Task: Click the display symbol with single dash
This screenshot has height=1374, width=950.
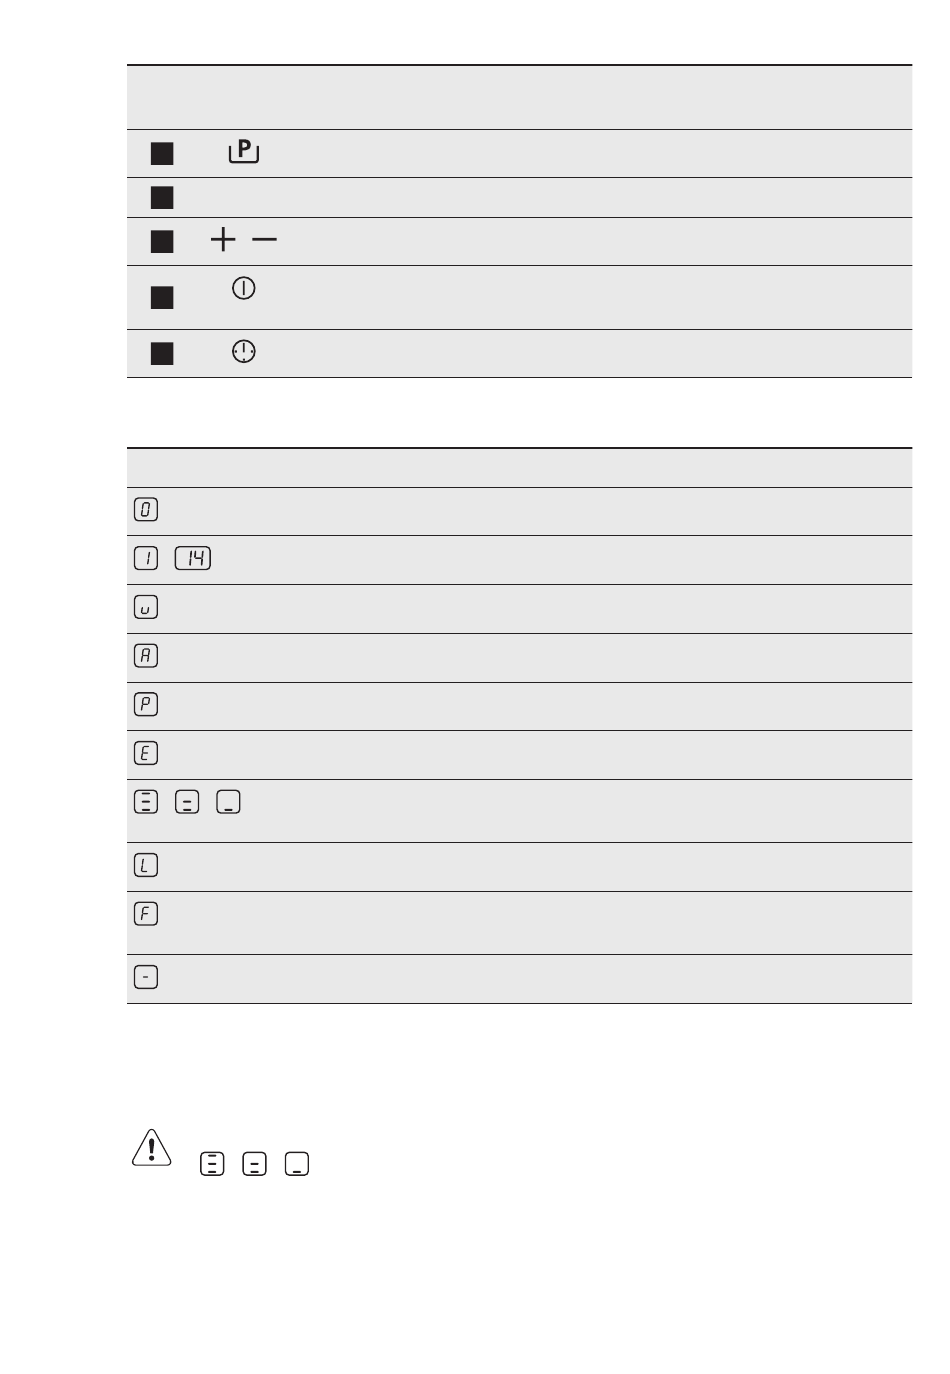Action: [x=146, y=977]
